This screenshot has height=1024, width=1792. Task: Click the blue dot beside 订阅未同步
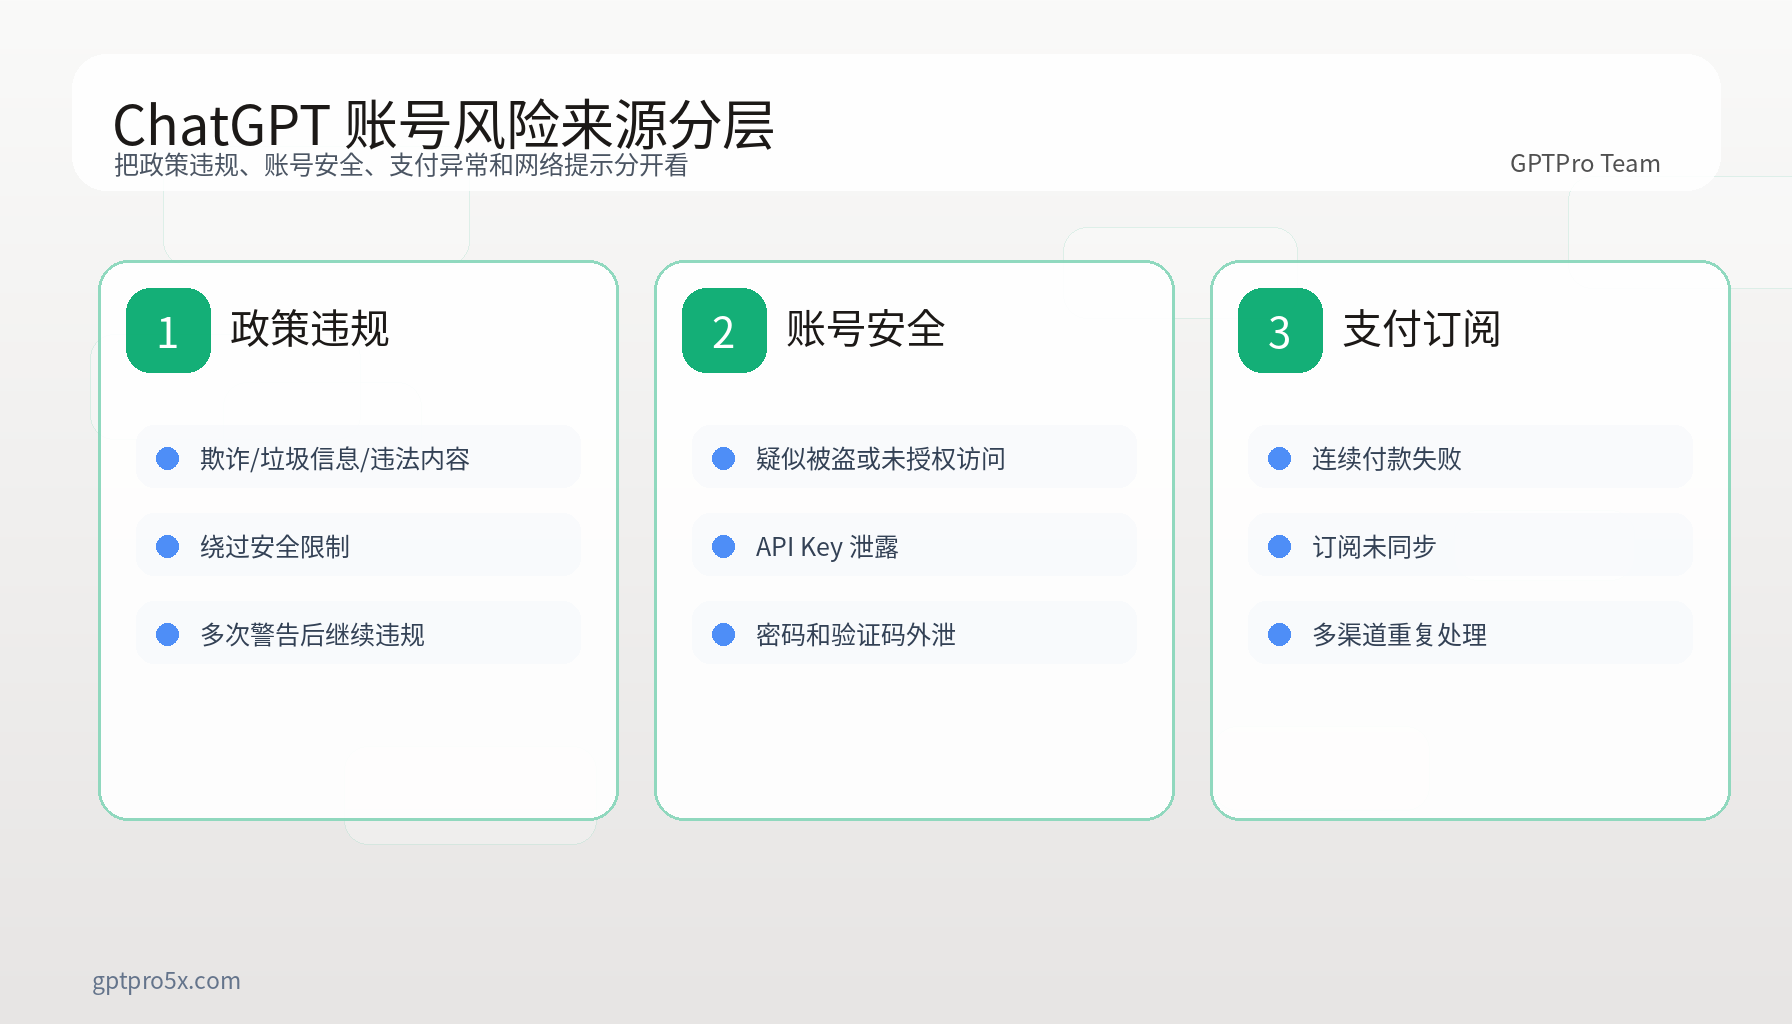coord(1280,546)
